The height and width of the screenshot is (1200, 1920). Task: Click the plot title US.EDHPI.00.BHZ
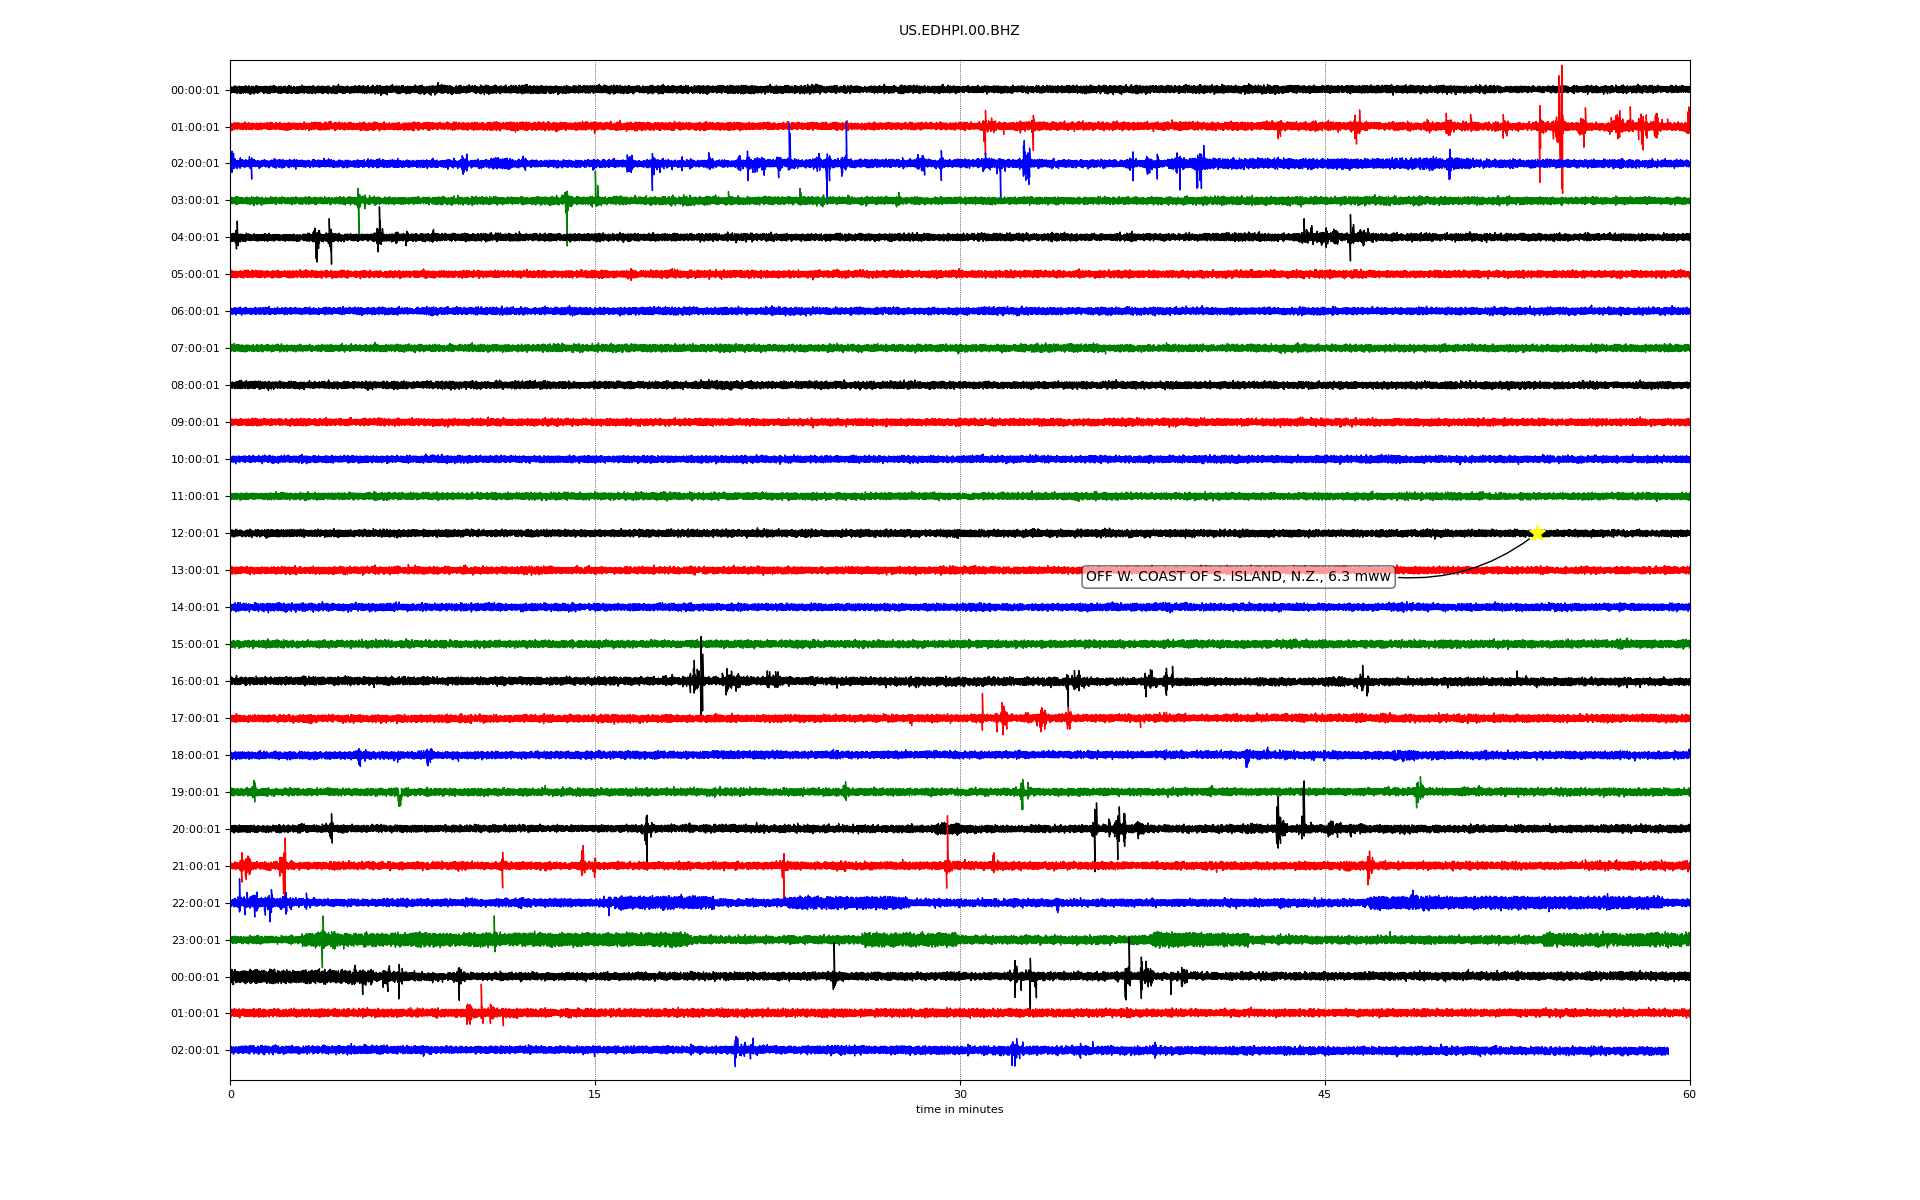click(959, 31)
